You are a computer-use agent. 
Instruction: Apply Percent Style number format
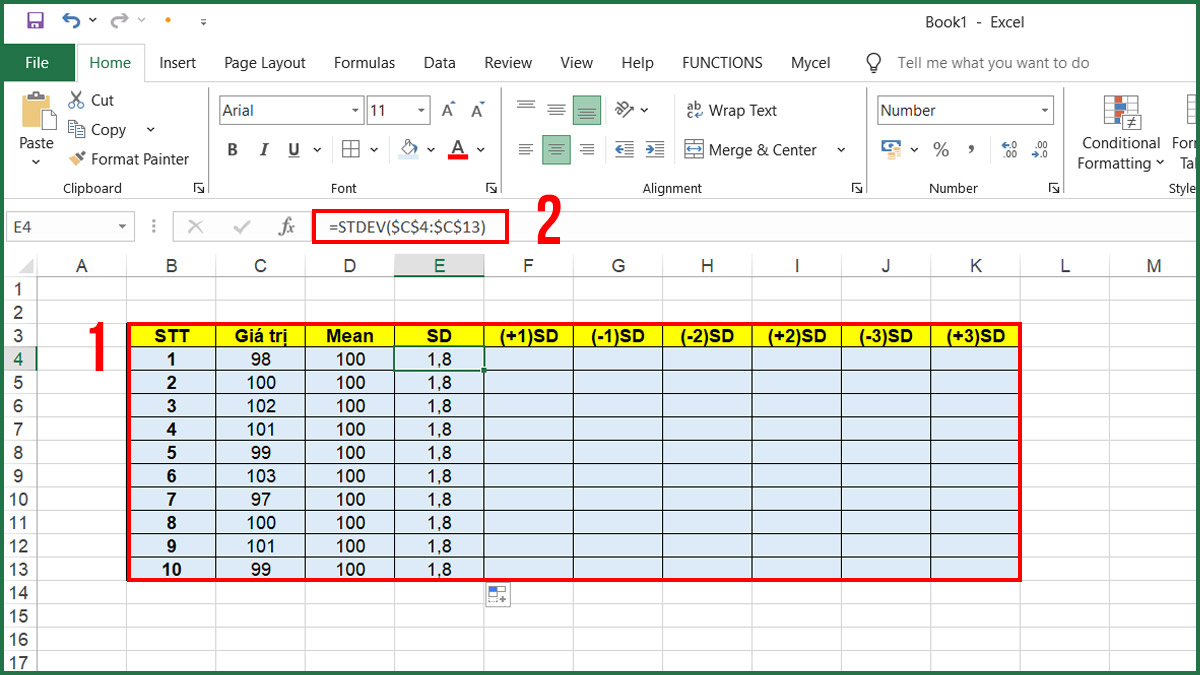(x=941, y=149)
